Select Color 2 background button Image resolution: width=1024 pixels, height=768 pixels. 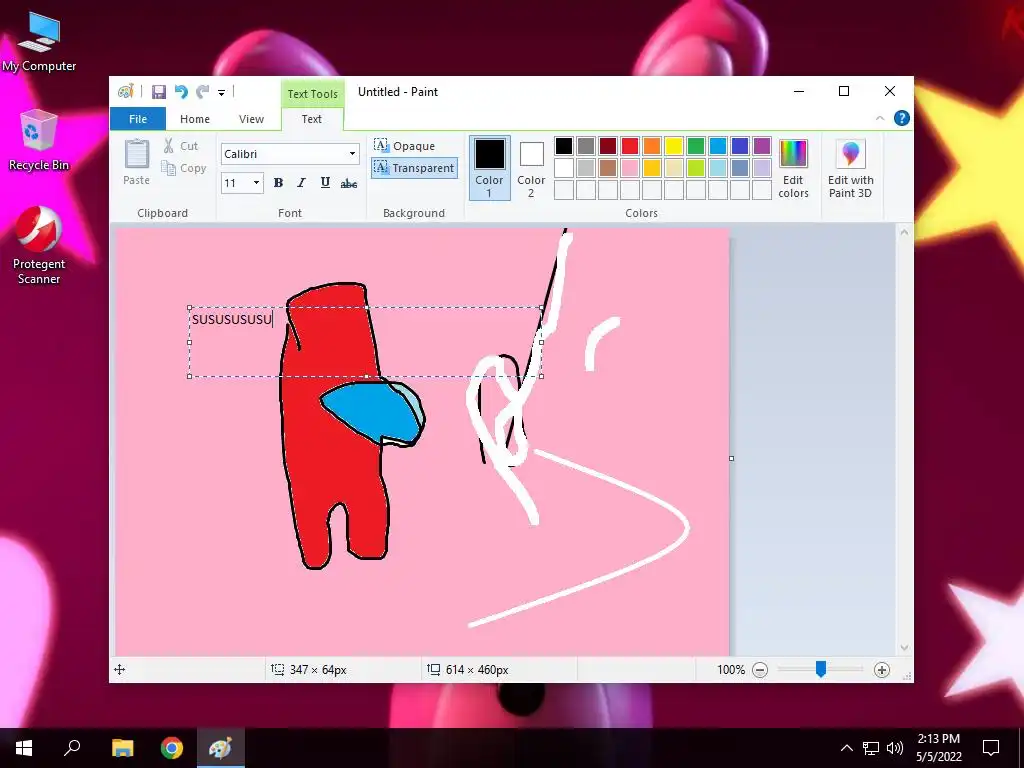531,168
